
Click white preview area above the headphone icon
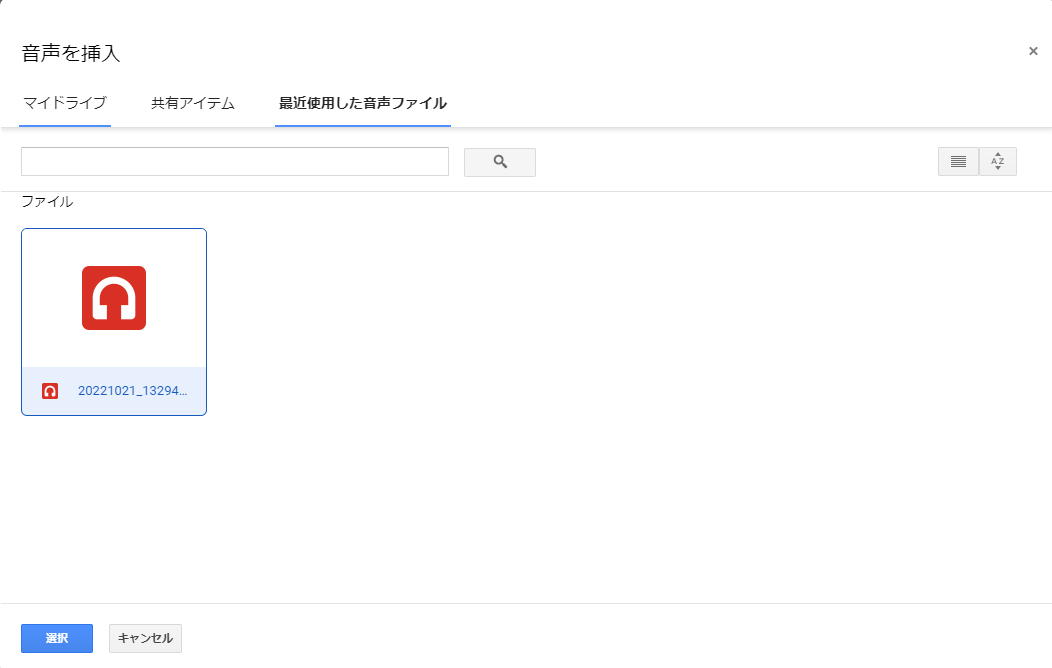(x=114, y=245)
